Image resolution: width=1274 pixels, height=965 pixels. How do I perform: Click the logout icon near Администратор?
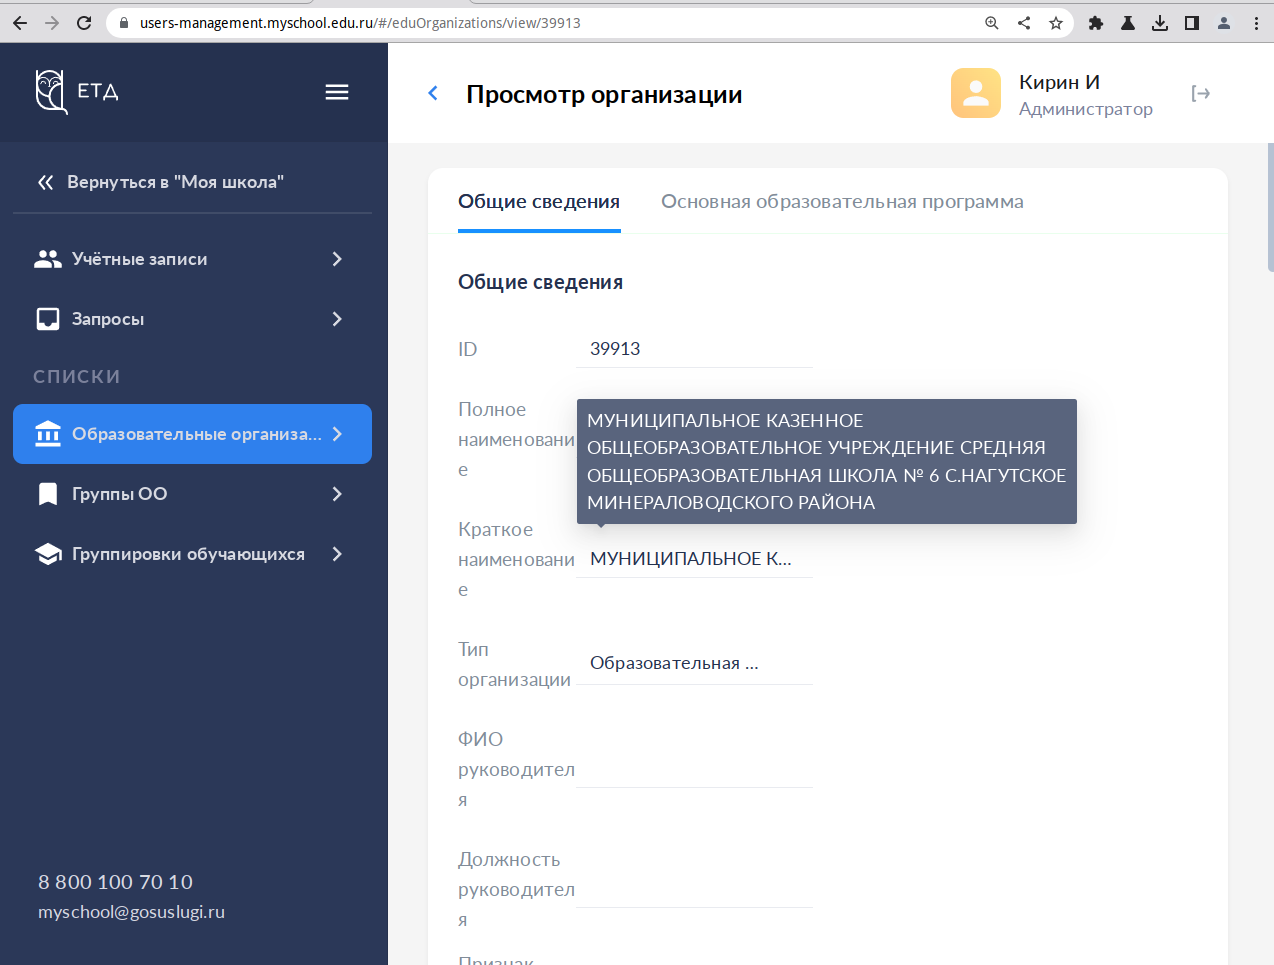coord(1201,93)
